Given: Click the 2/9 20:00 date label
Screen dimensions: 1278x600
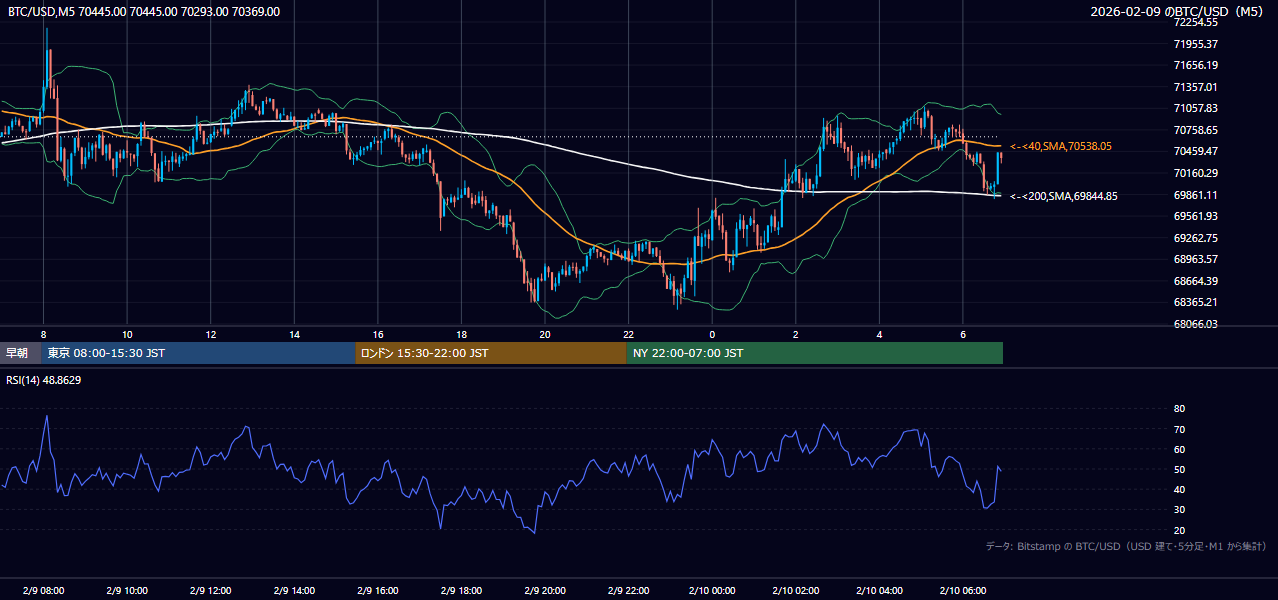Looking at the screenshot, I should tap(545, 590).
